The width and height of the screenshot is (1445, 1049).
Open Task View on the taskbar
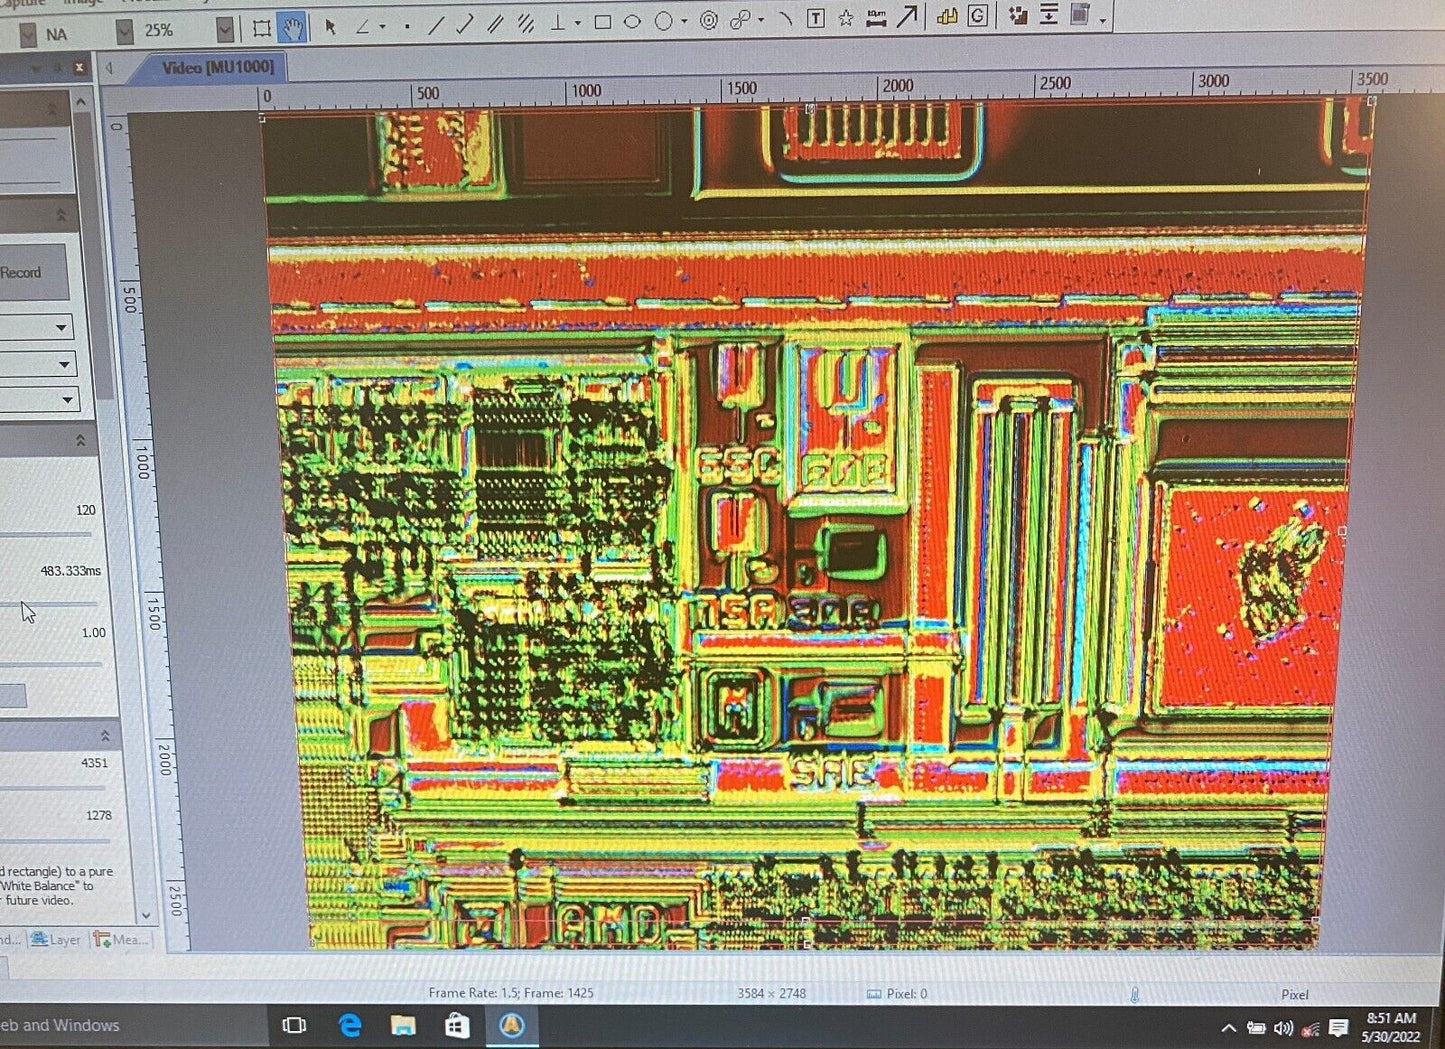[x=294, y=1025]
